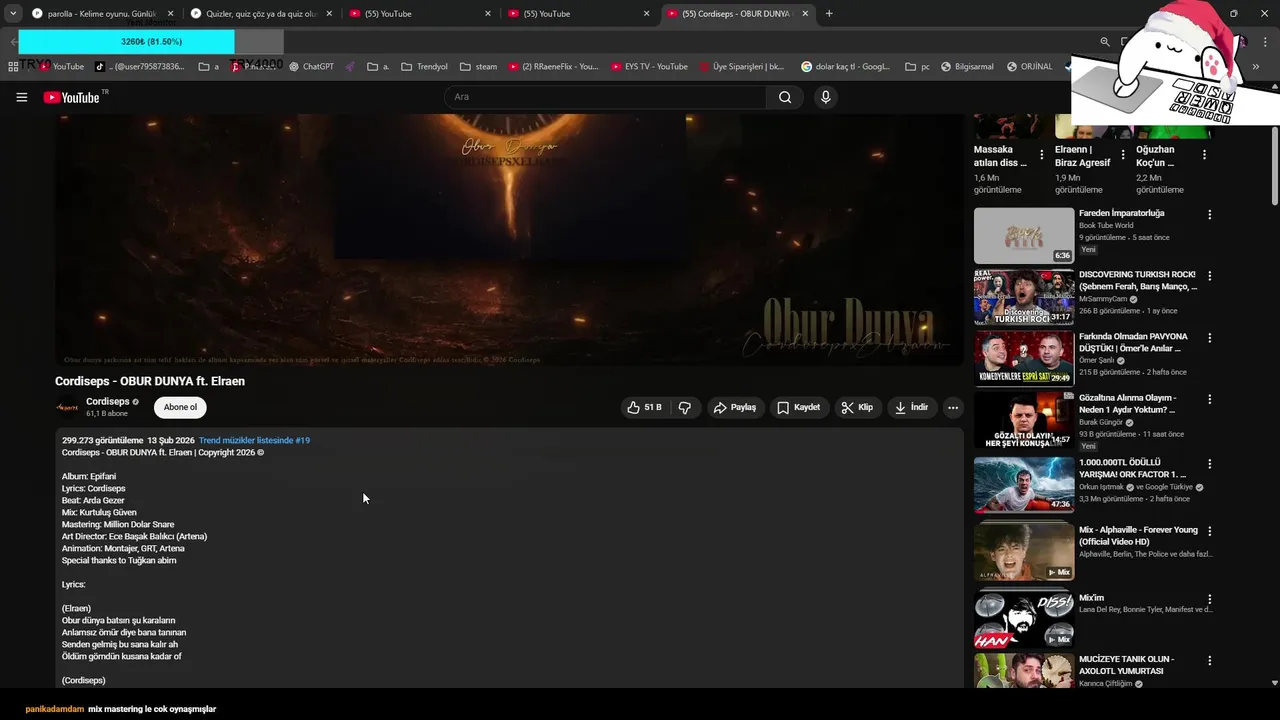Open the 'dolar kaç tl - Google' bookmark
Viewport: 1280px width, 720px height.
845,67
